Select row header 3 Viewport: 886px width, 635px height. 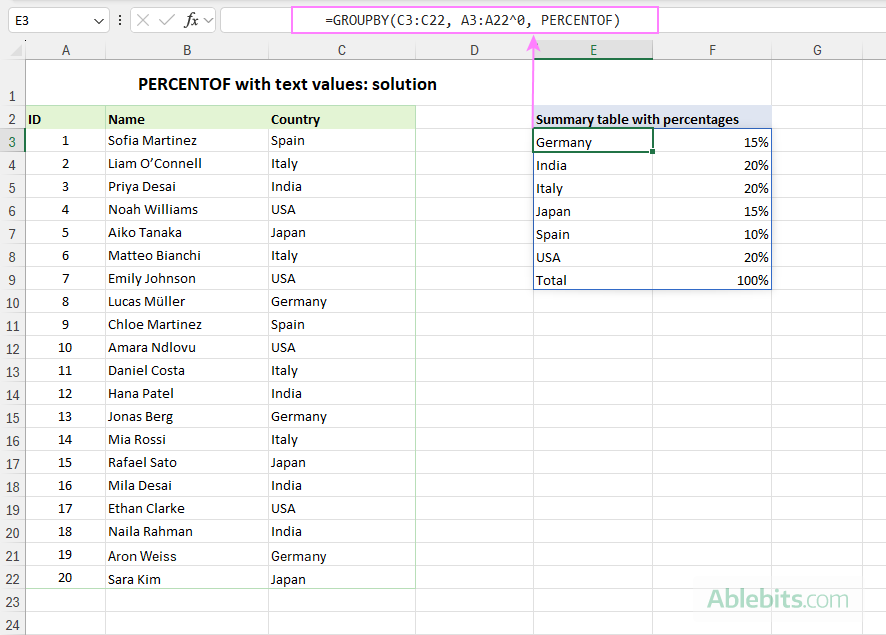tap(12, 141)
